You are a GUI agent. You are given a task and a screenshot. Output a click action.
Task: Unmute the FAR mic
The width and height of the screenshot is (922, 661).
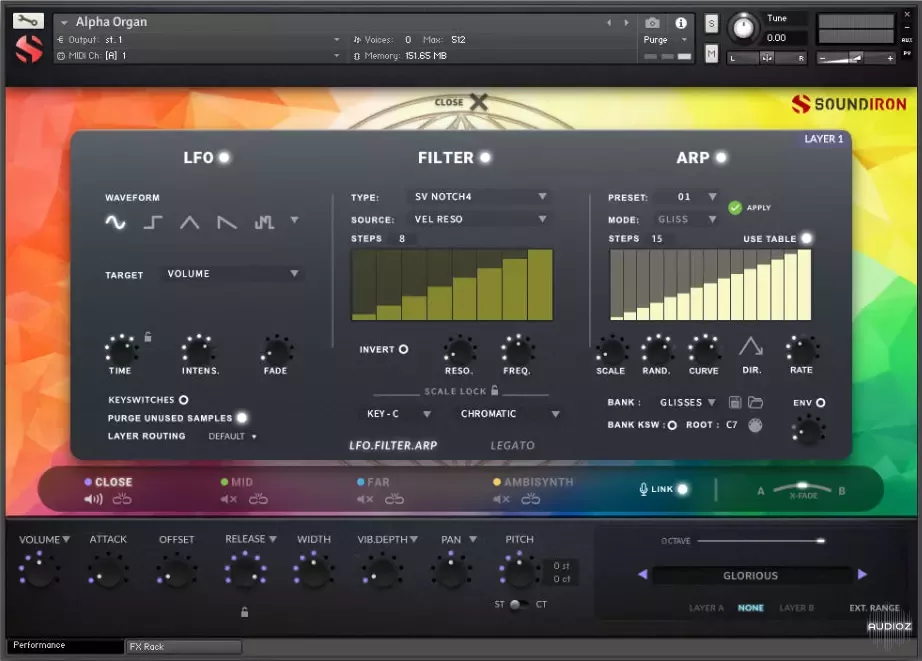click(365, 499)
